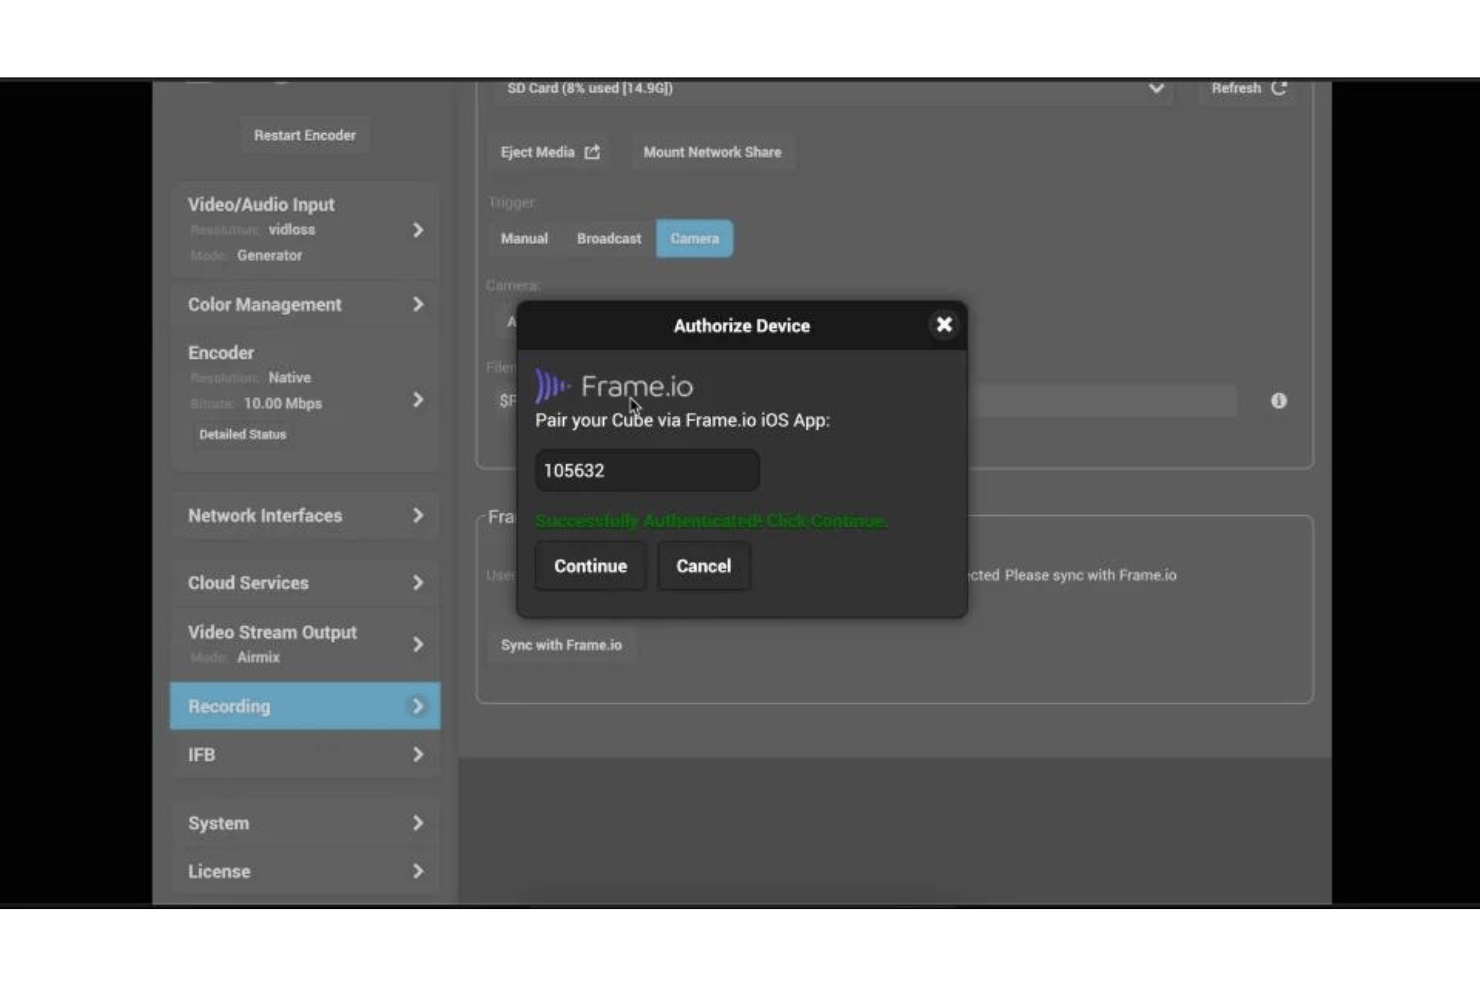Open the IFB section
Image resolution: width=1480 pixels, height=987 pixels.
tap(305, 754)
